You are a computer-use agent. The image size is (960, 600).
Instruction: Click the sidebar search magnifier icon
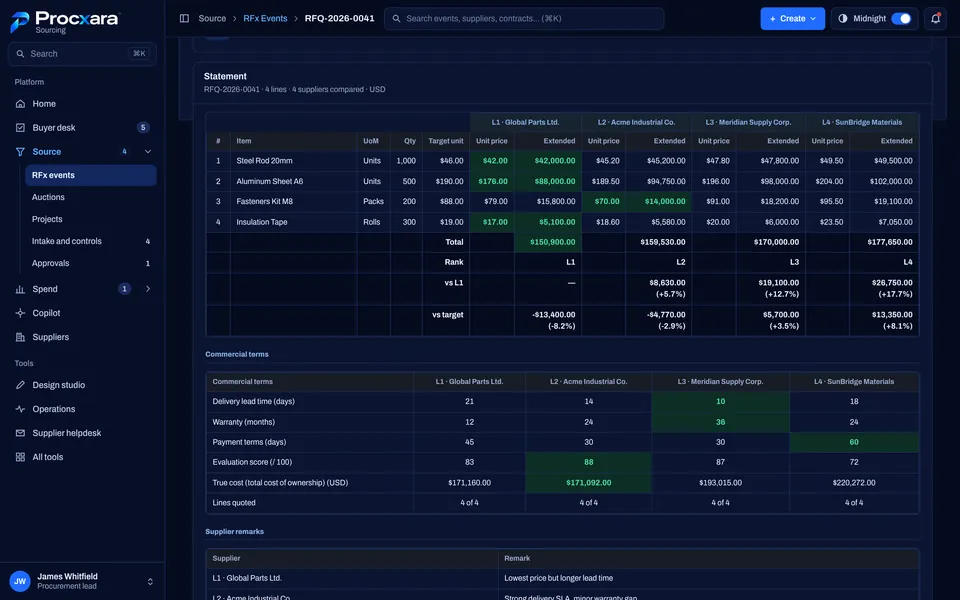pos(20,54)
